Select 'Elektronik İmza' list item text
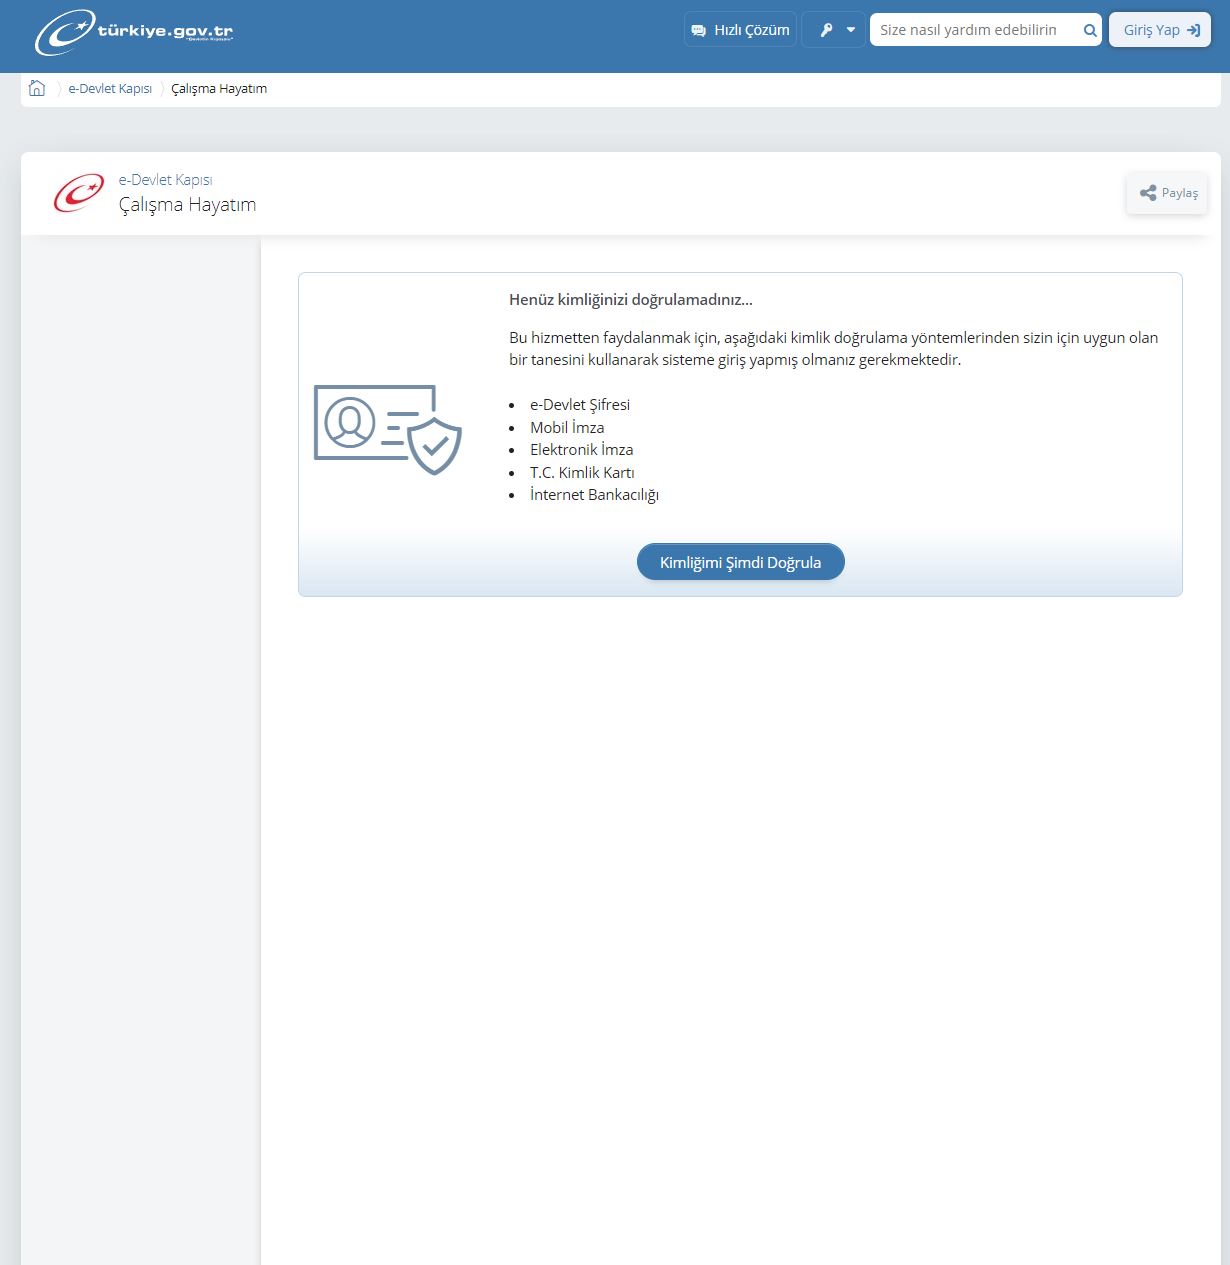The image size is (1230, 1265). [582, 450]
